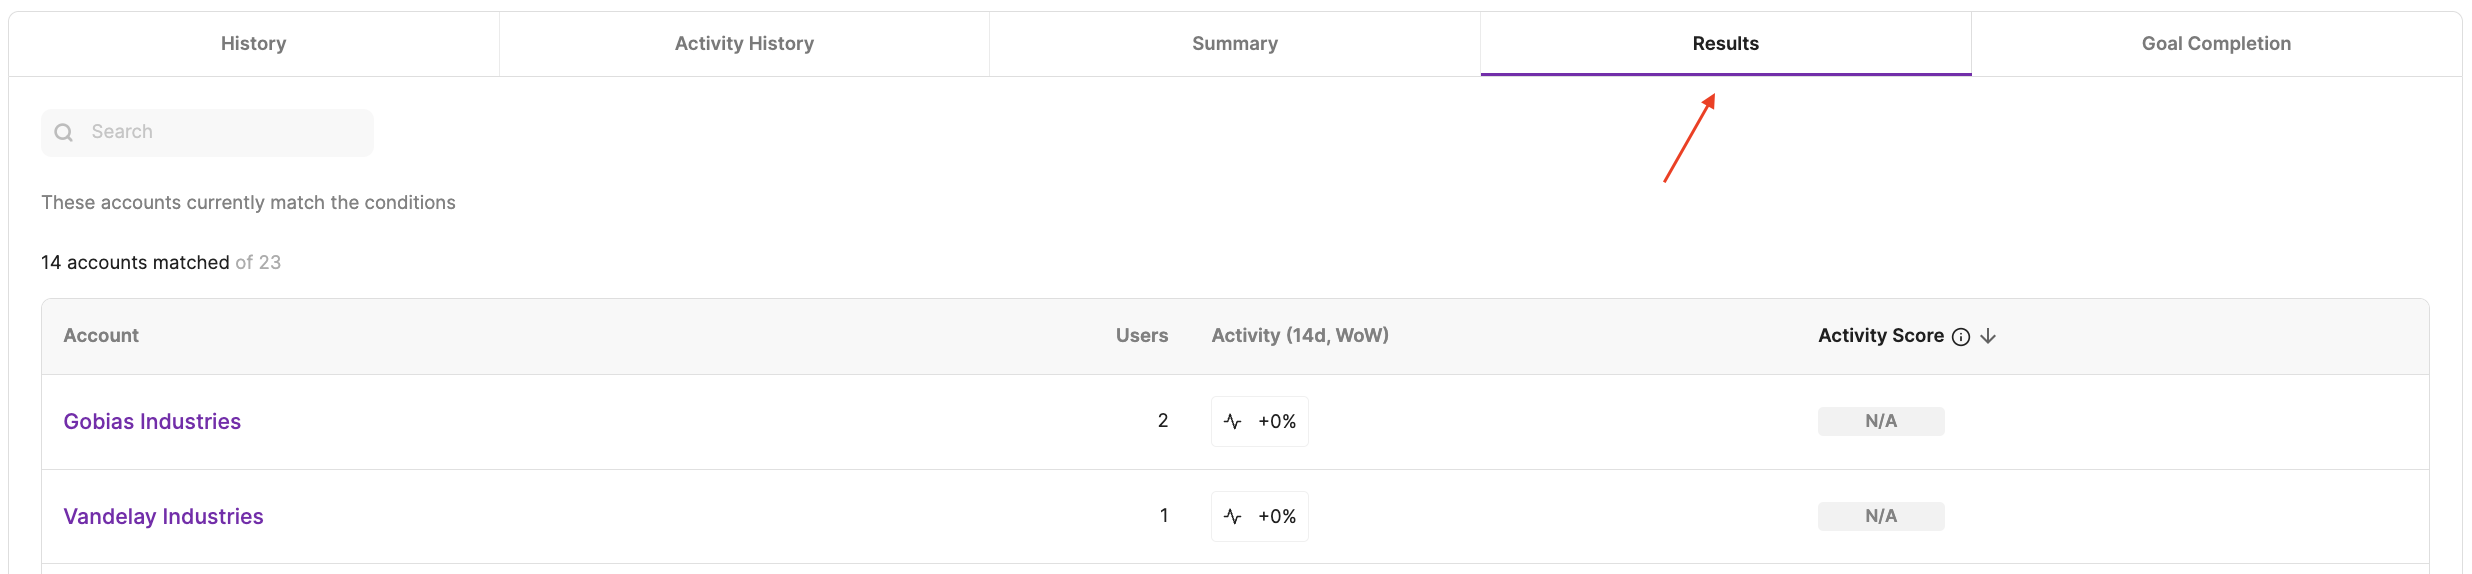Click the Activity Score info icon
Image resolution: width=2472 pixels, height=574 pixels.
tap(1961, 337)
